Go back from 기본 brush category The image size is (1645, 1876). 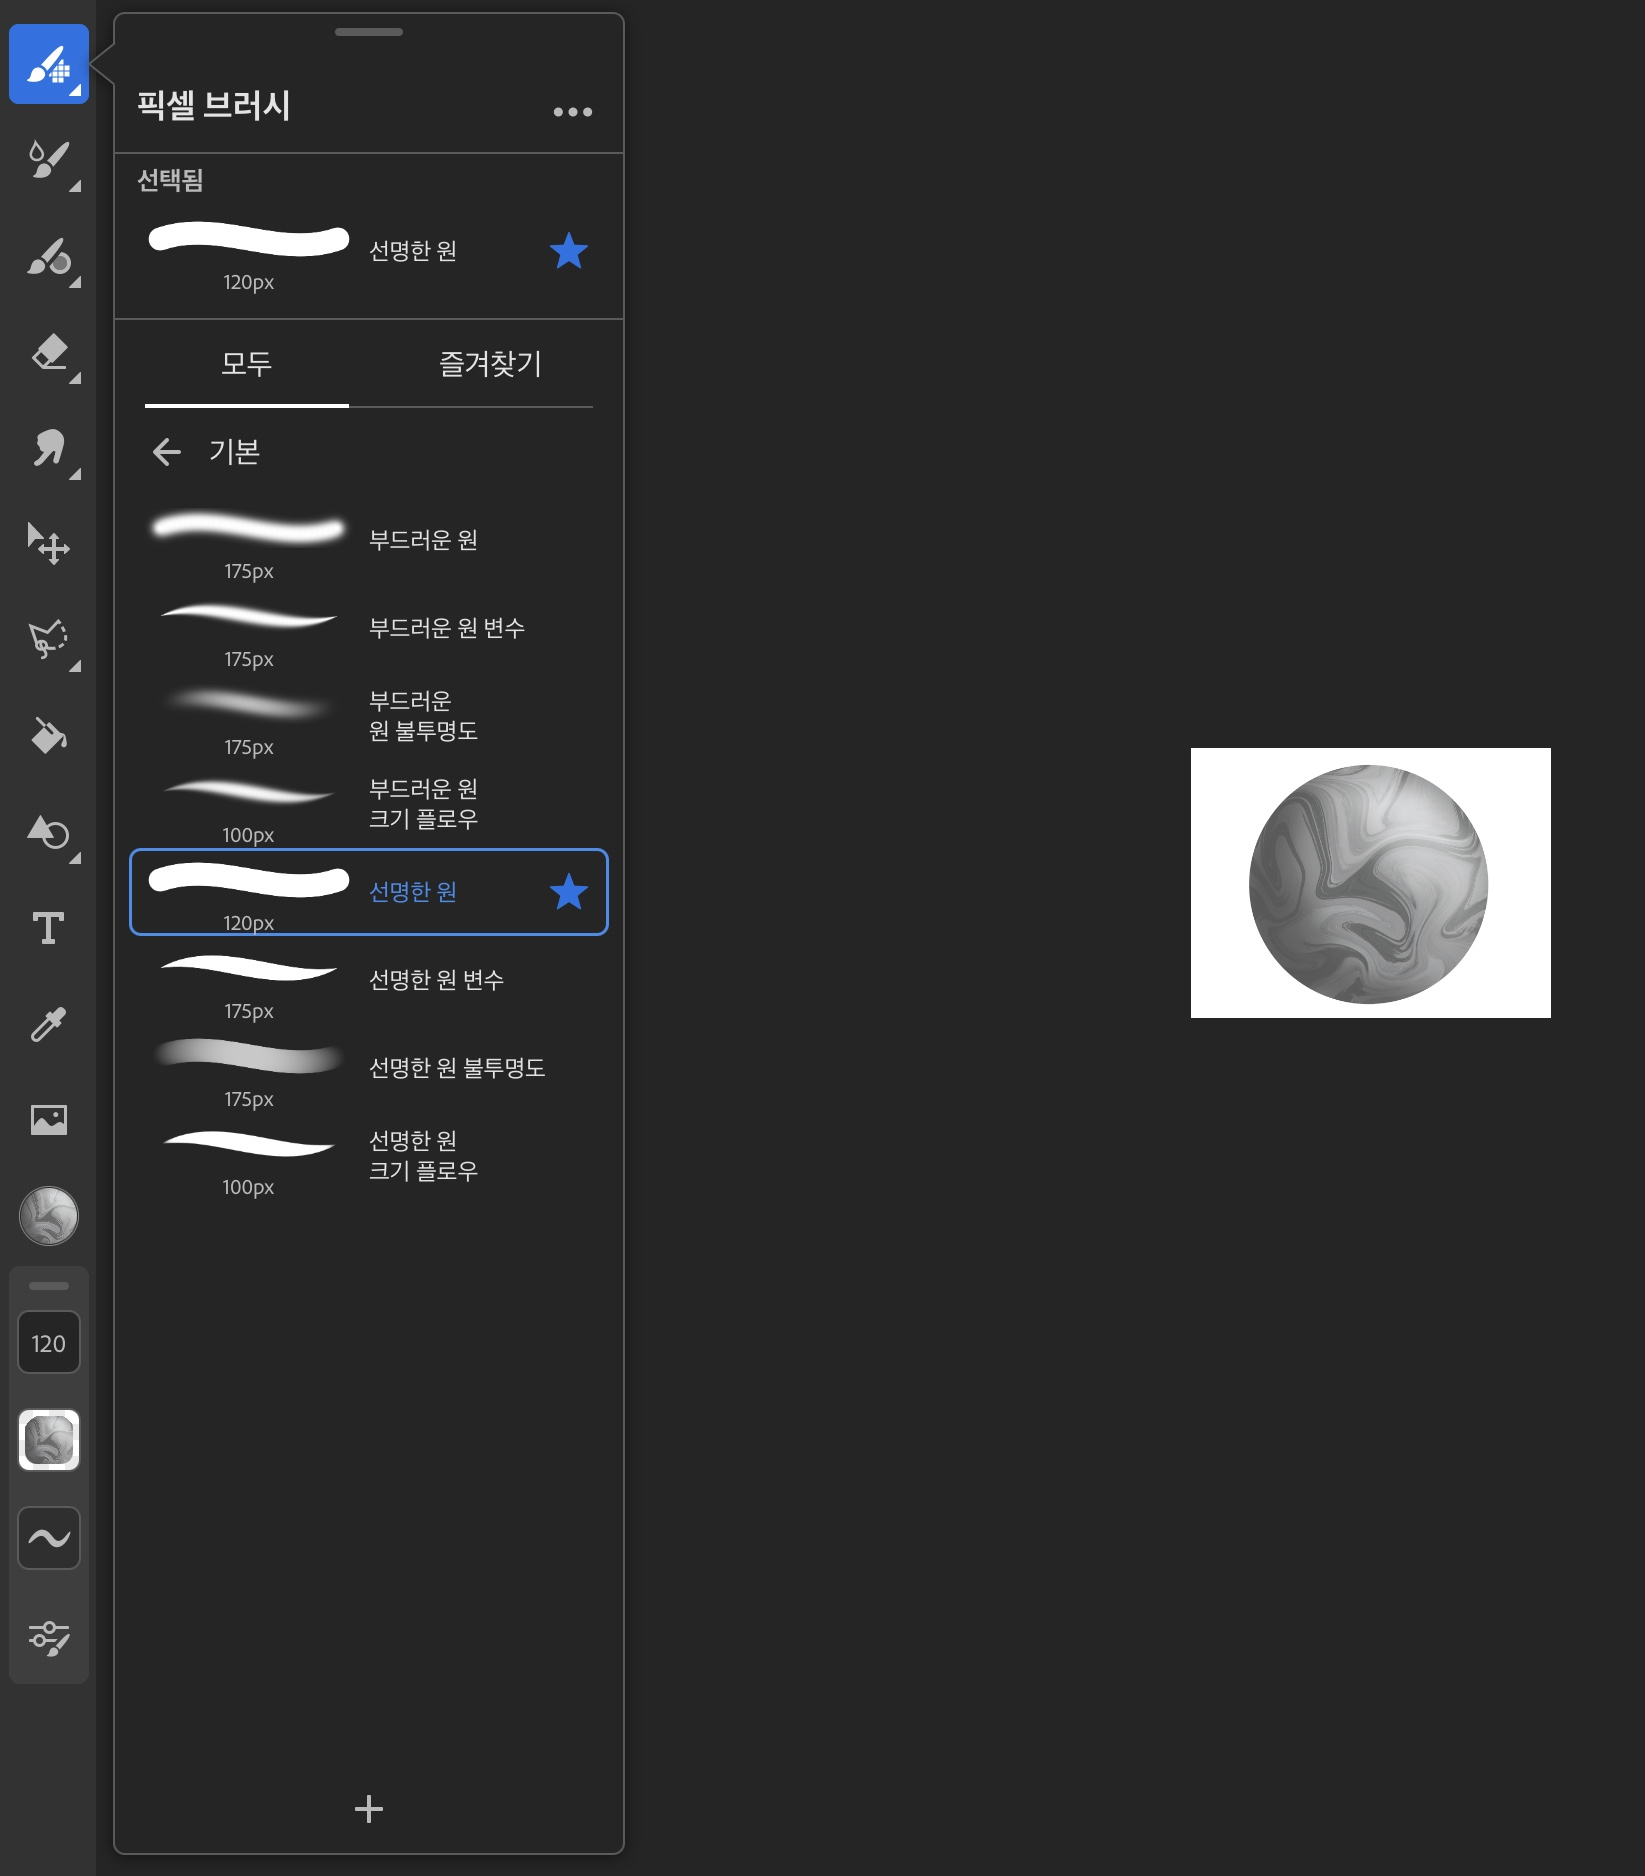click(x=167, y=452)
